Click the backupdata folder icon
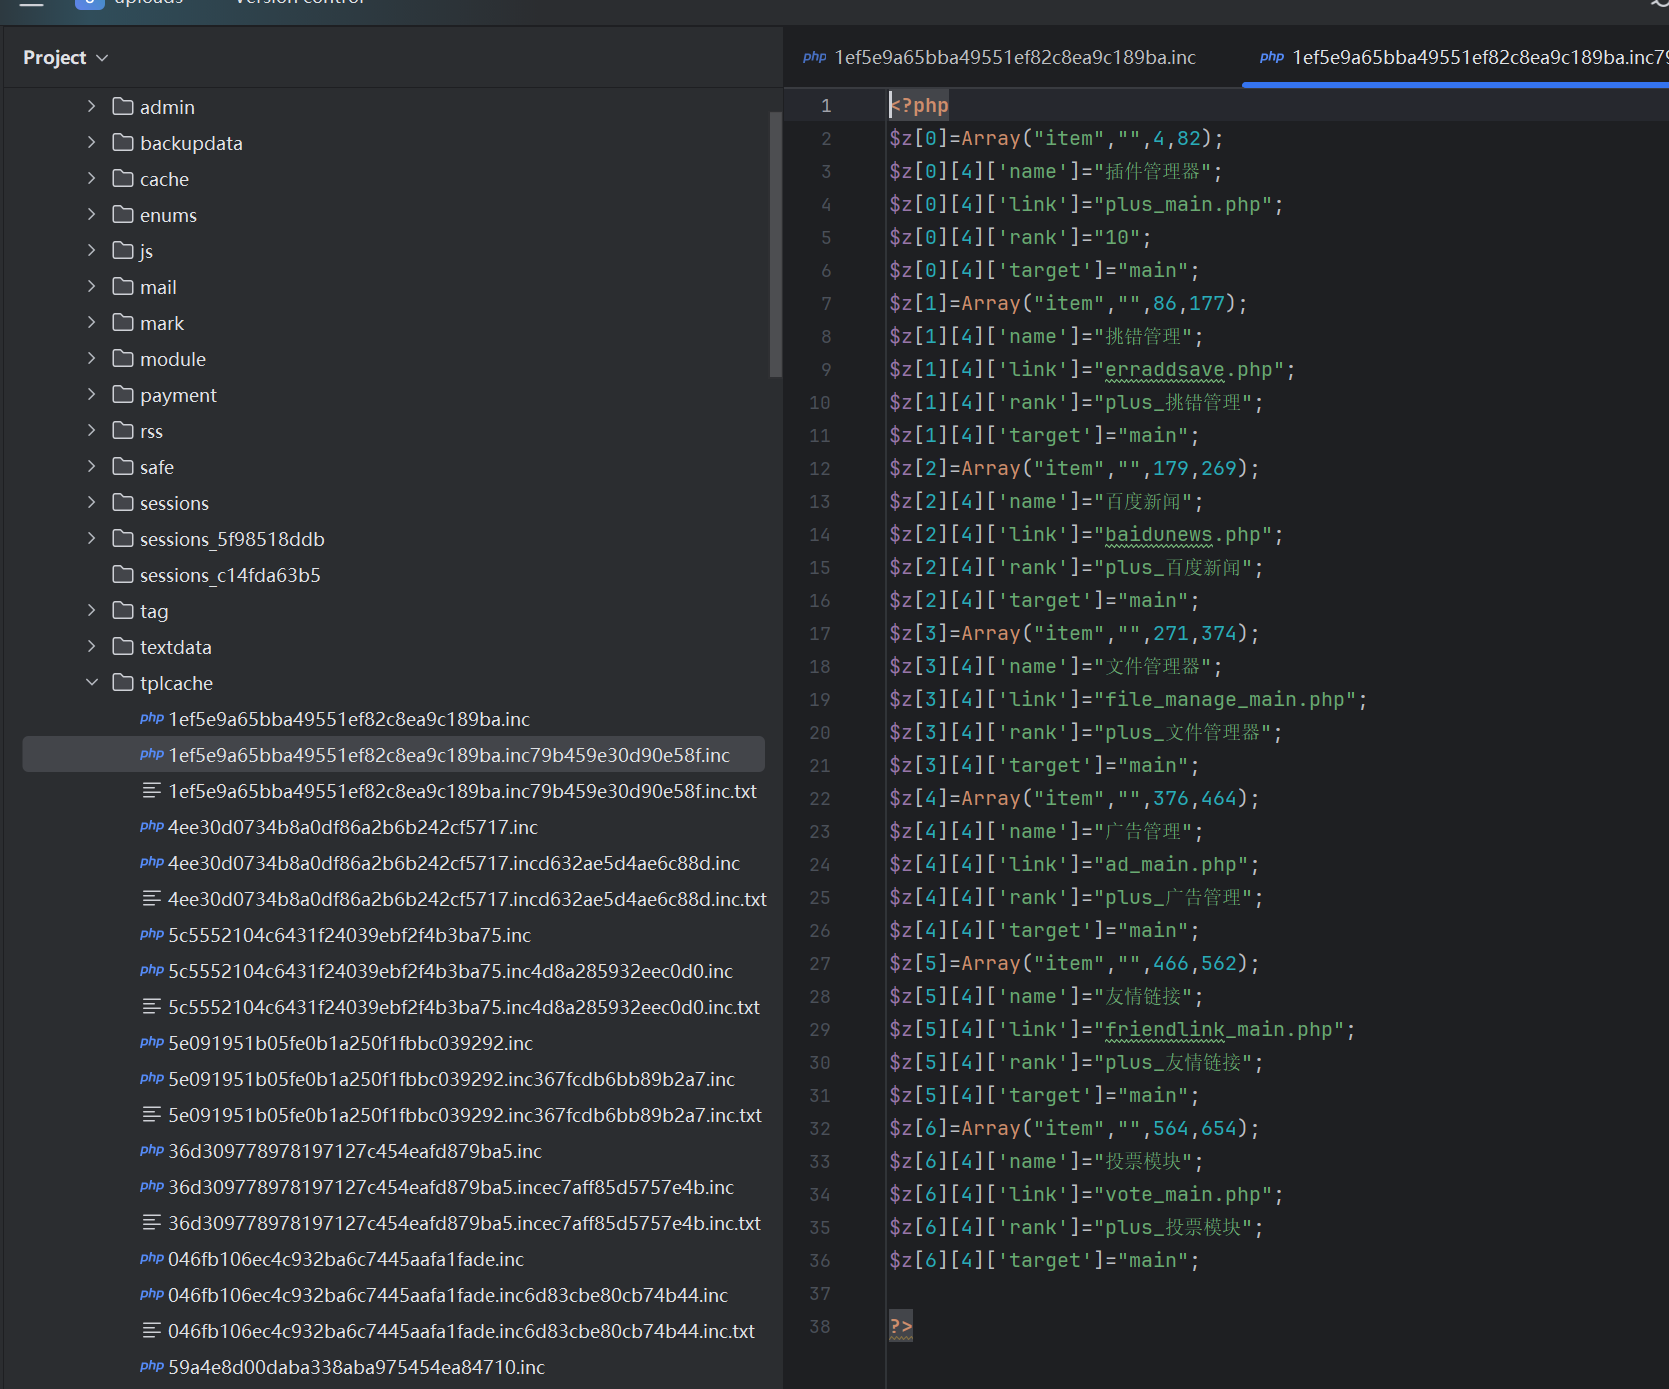The height and width of the screenshot is (1389, 1669). tap(123, 142)
